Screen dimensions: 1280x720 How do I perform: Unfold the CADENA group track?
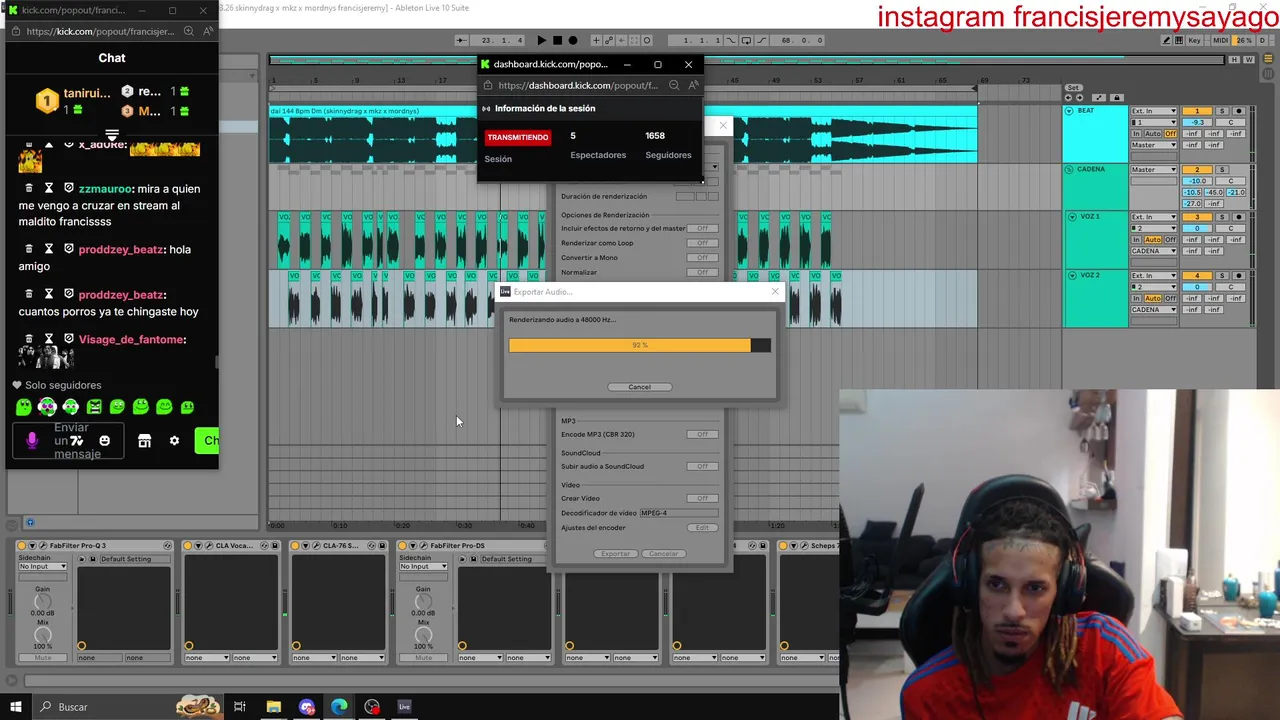tap(1069, 170)
